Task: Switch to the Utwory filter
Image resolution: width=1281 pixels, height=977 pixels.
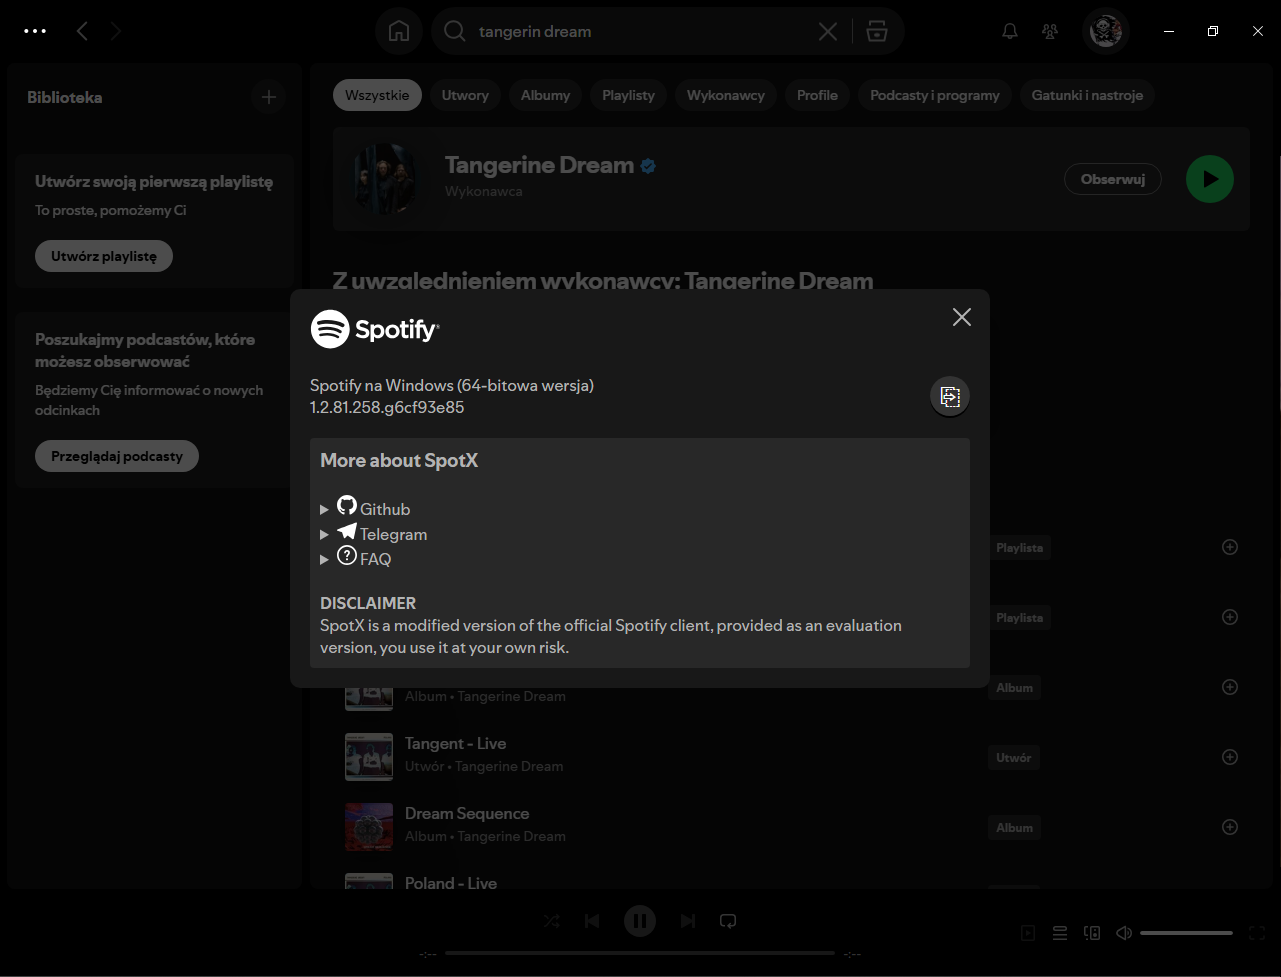Action: coord(465,95)
